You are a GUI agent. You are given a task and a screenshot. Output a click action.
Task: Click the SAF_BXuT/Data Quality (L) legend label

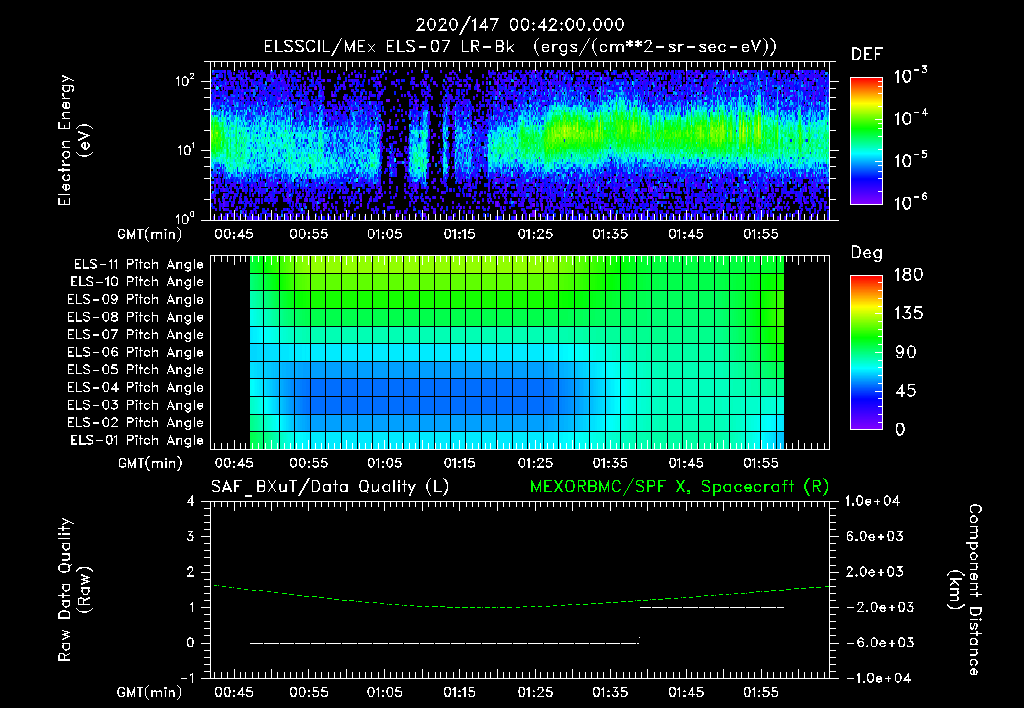point(330,487)
